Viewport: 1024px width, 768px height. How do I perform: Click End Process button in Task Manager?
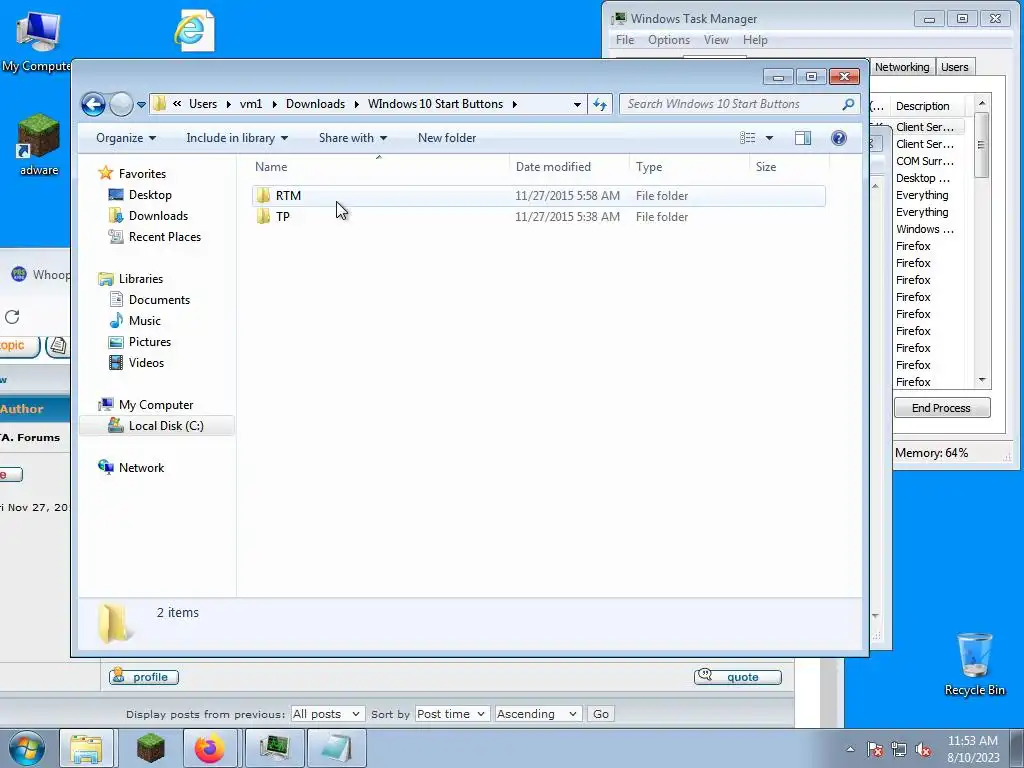click(942, 408)
